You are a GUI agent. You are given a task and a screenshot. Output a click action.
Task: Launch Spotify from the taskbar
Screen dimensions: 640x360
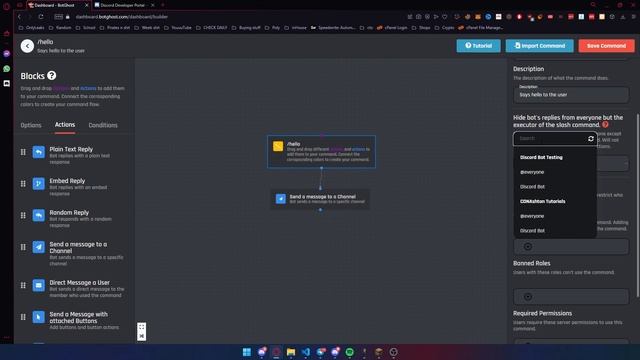(349, 352)
